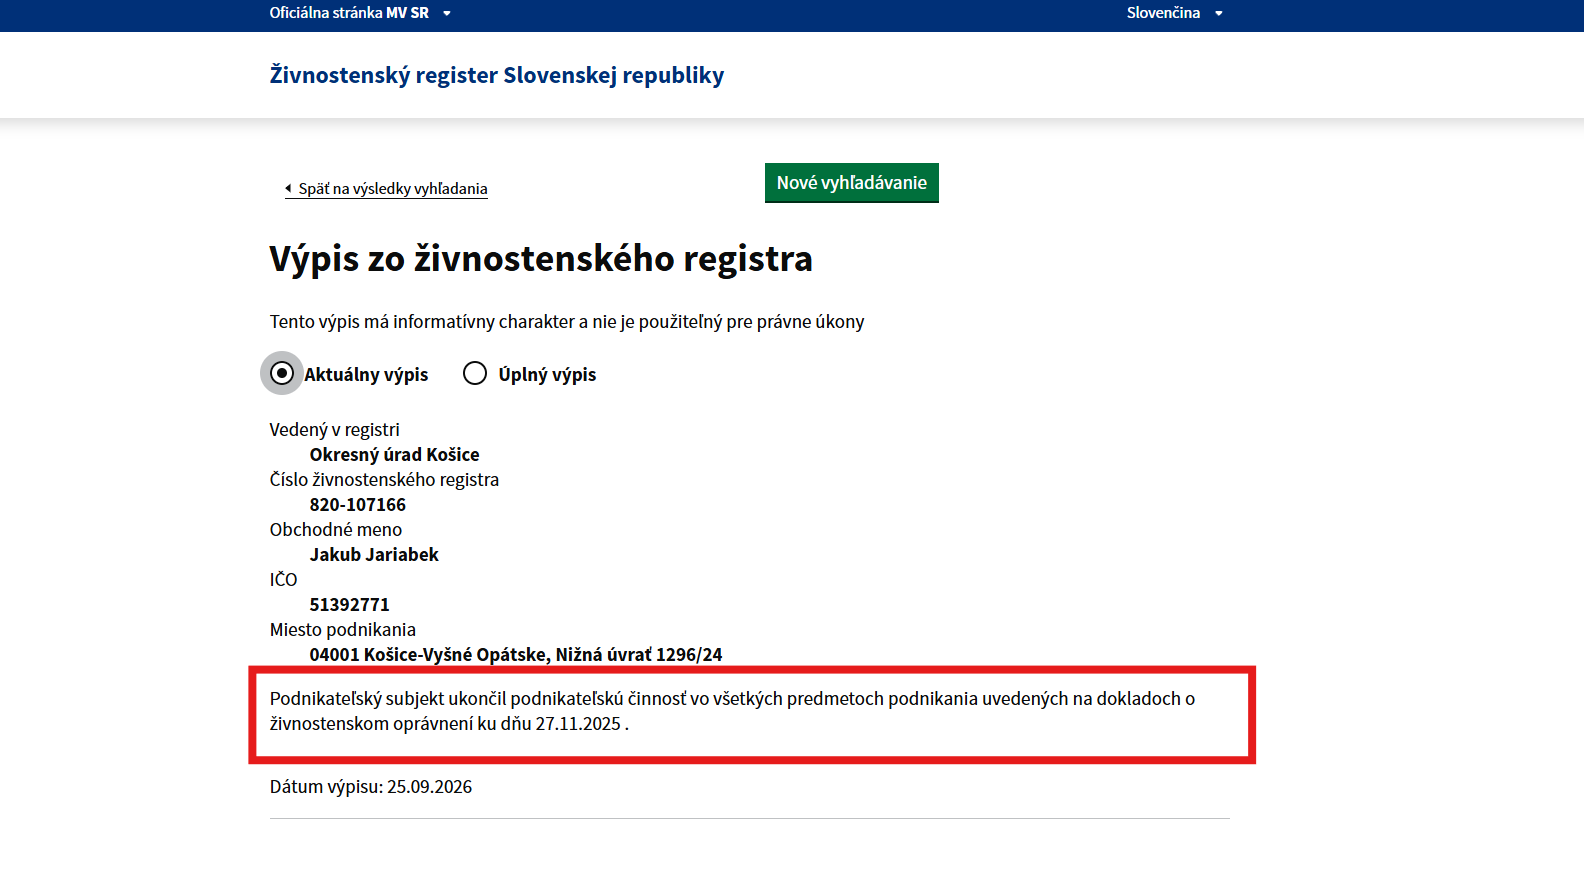Expand the Oficiálna stránka MV SR arrow
1584x893 pixels.
[447, 13]
